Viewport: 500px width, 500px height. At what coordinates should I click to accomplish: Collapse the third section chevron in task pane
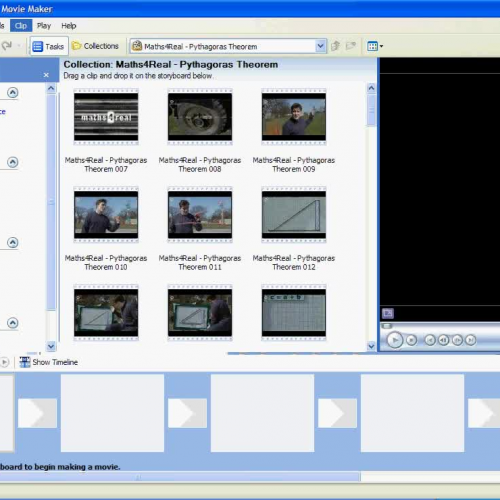pos(13,242)
